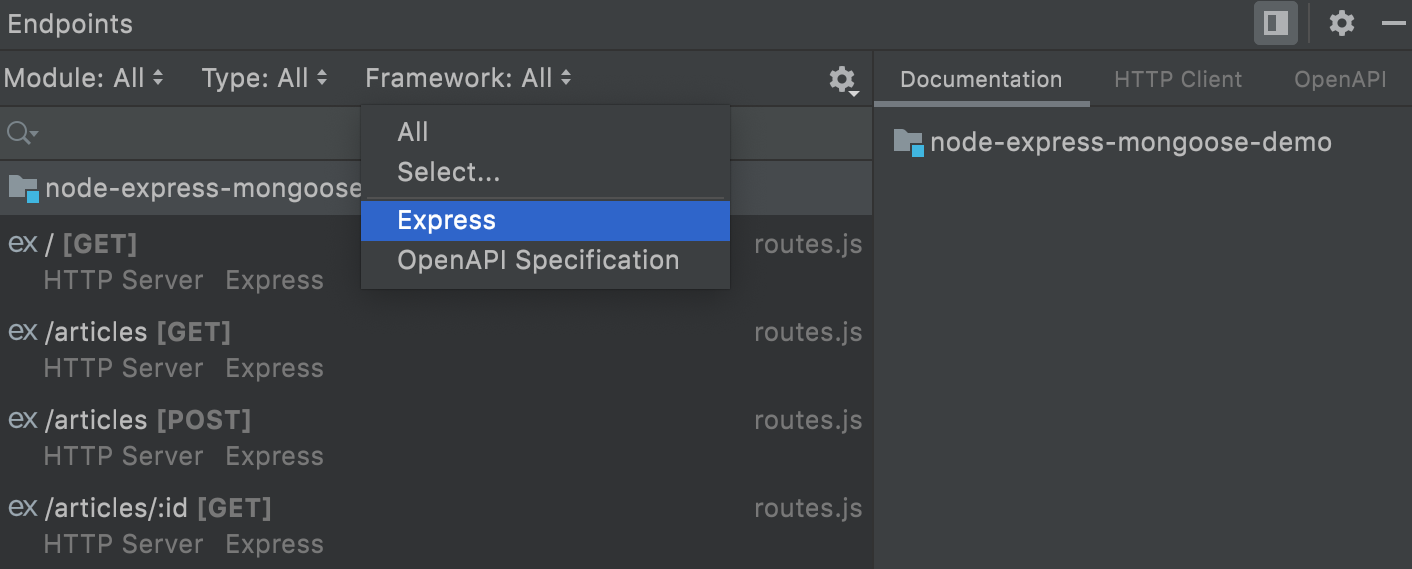Click the search magnifier icon
This screenshot has height=569, width=1412.
pyautogui.click(x=20, y=132)
